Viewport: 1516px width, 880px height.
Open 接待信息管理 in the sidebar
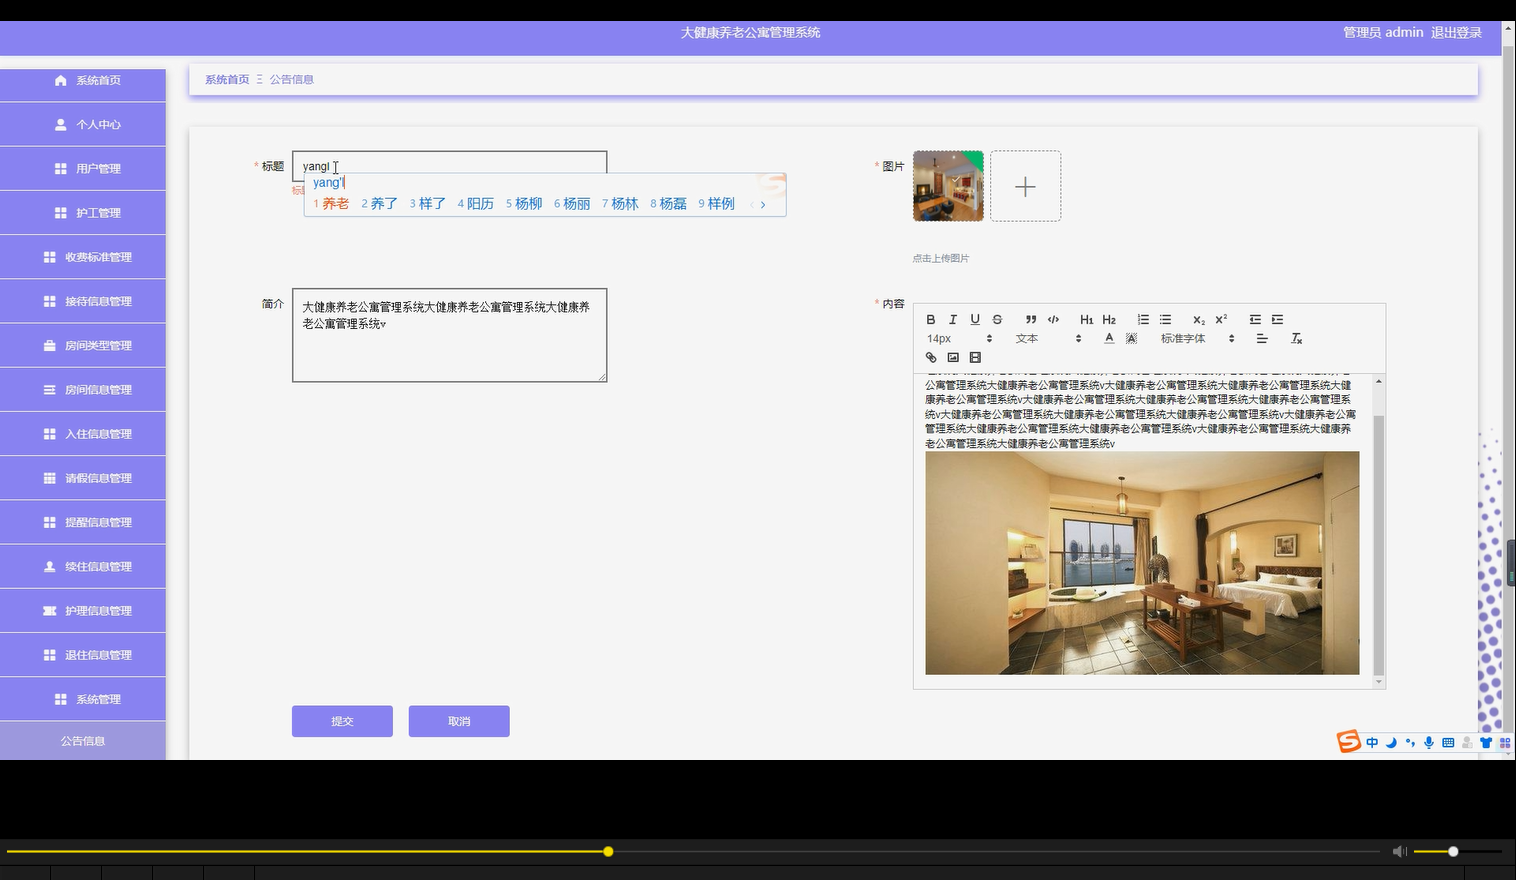83,301
